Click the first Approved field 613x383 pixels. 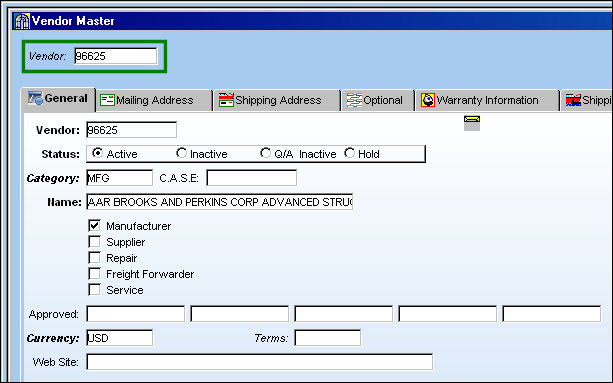[x=136, y=314]
